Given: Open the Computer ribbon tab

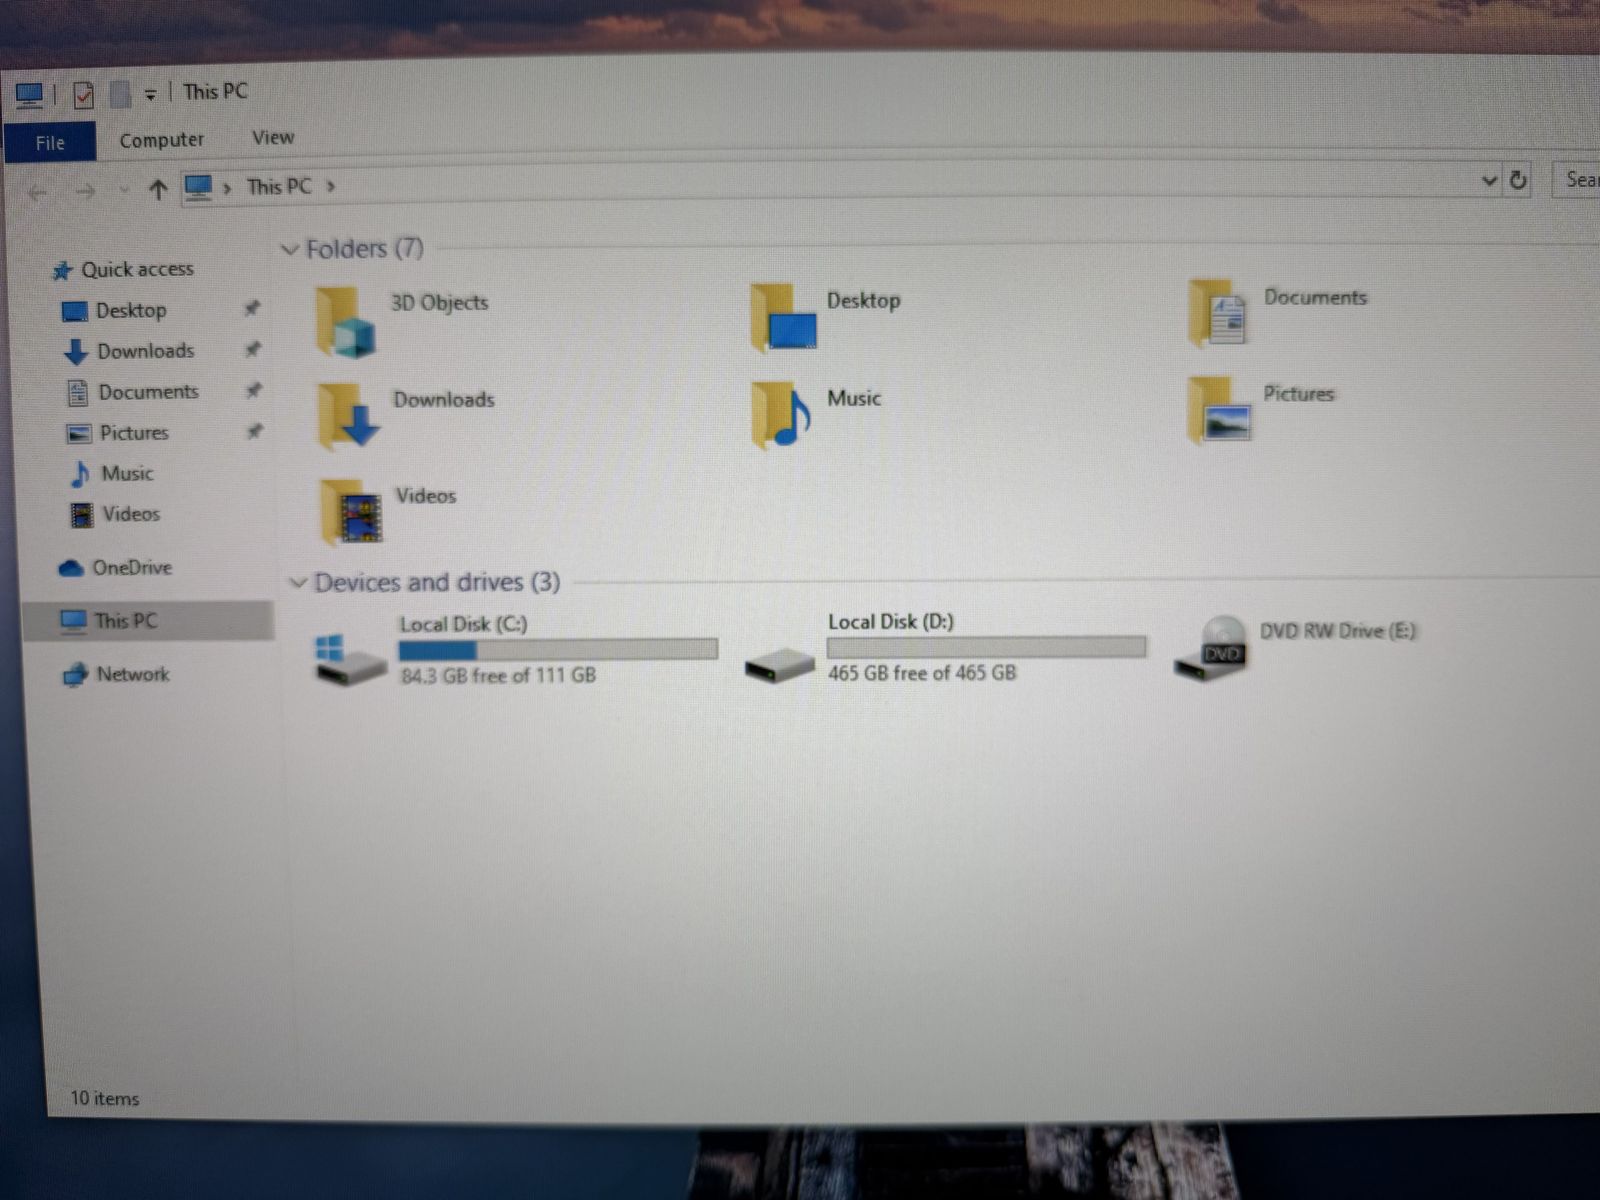Looking at the screenshot, I should click(x=161, y=140).
